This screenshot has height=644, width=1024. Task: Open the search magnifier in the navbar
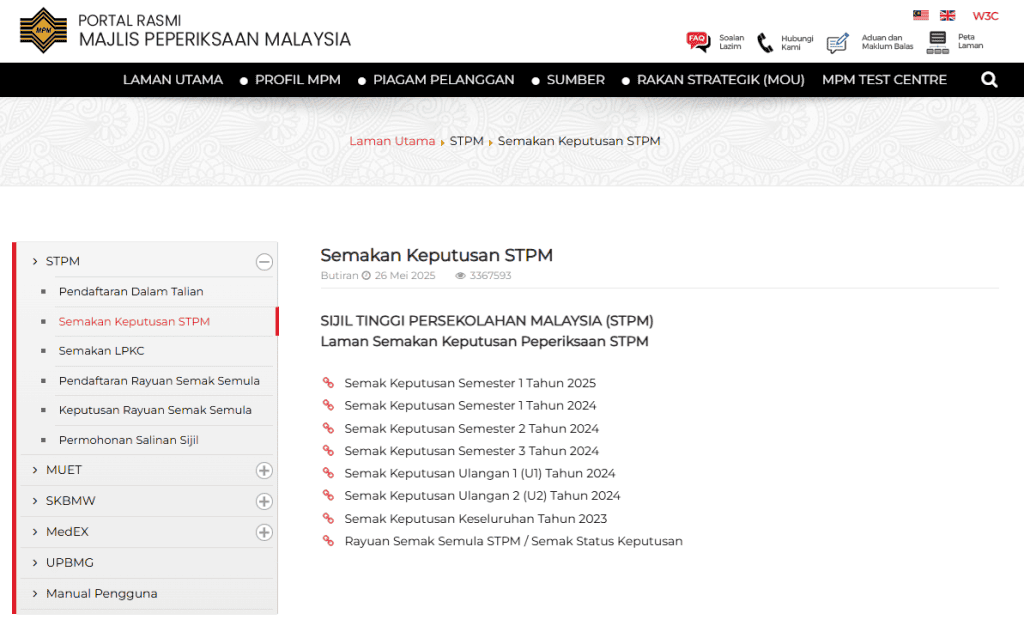pyautogui.click(x=989, y=80)
